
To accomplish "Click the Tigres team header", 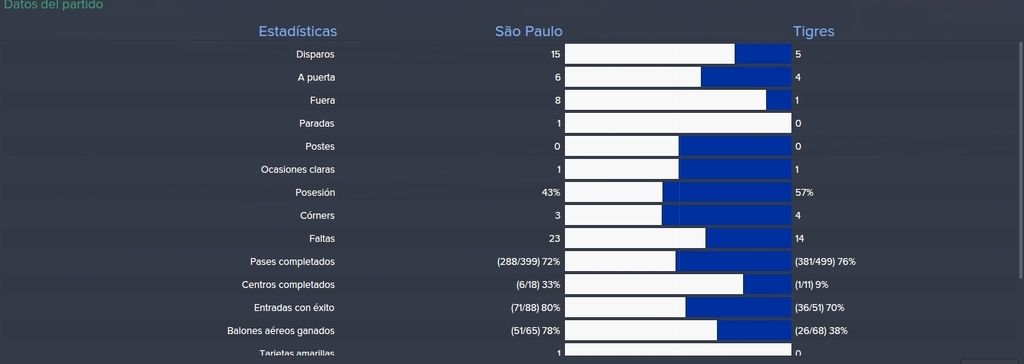I will pyautogui.click(x=813, y=31).
